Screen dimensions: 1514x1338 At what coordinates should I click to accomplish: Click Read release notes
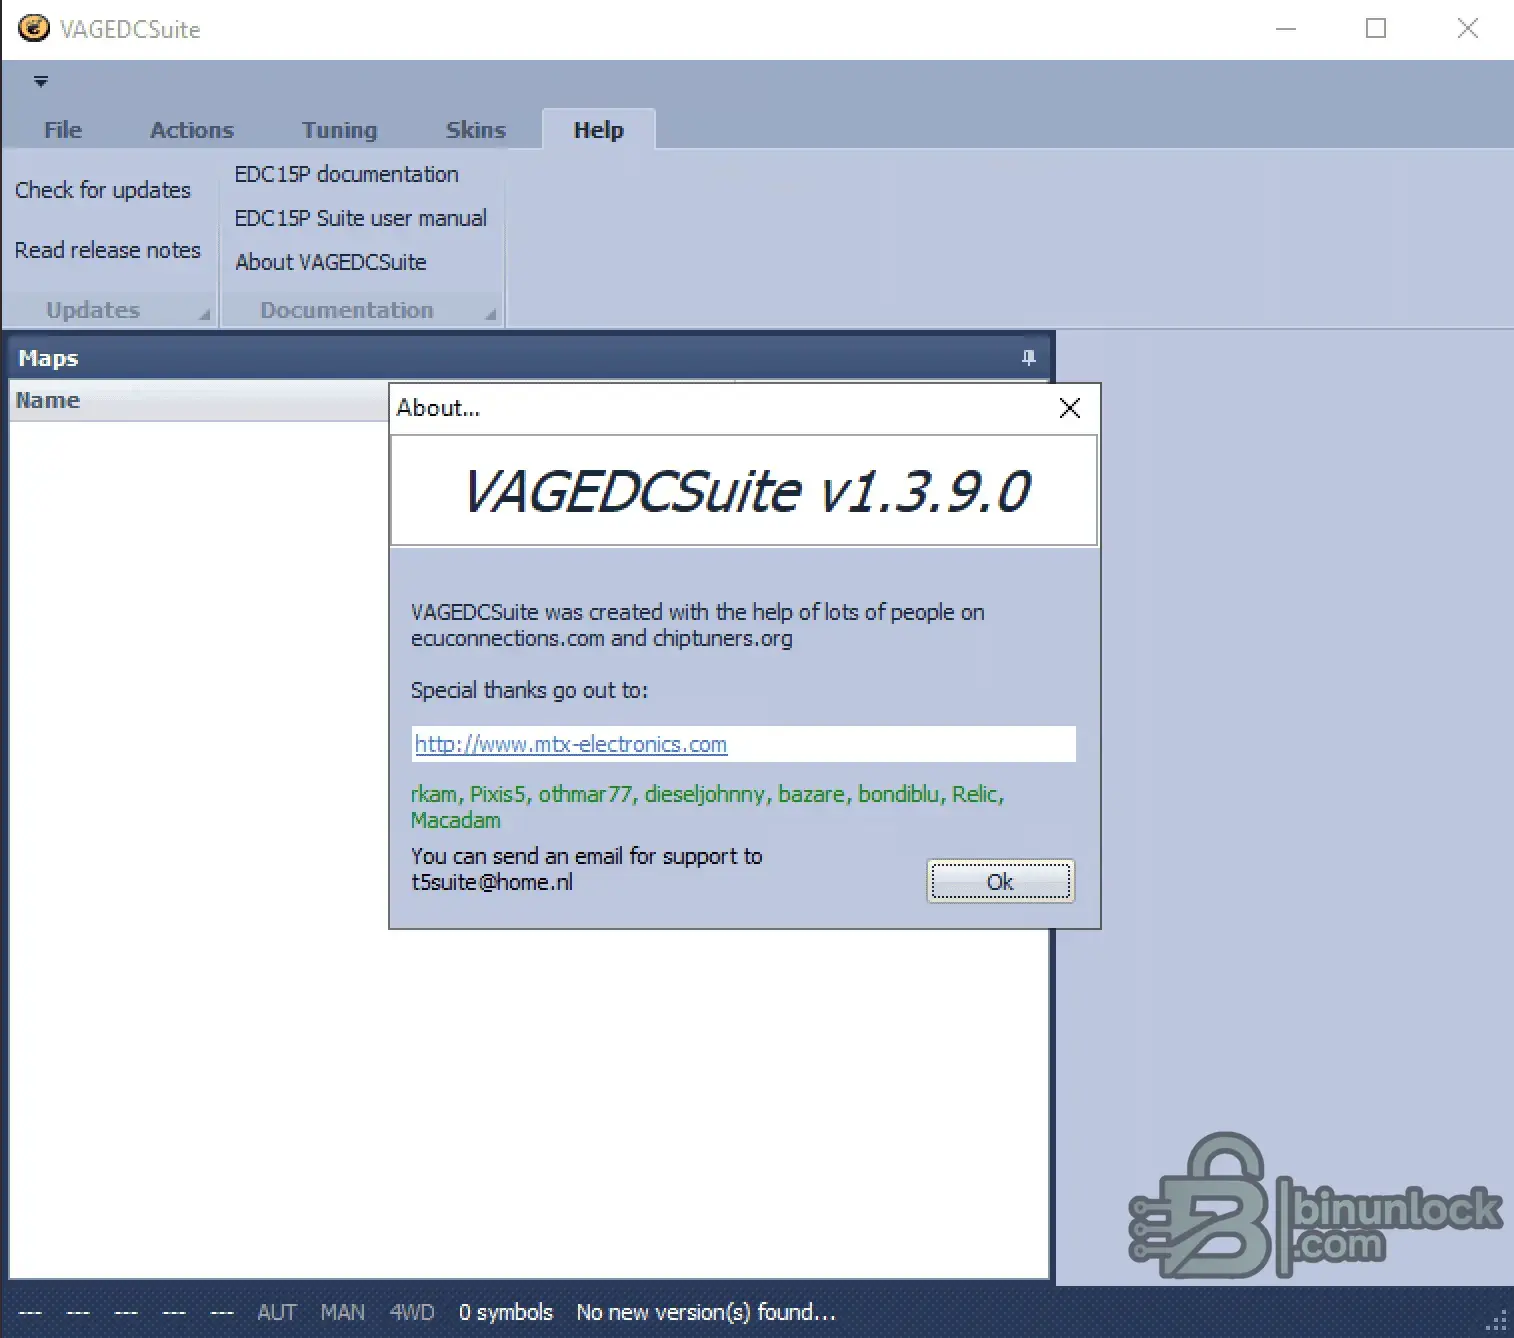point(108,250)
